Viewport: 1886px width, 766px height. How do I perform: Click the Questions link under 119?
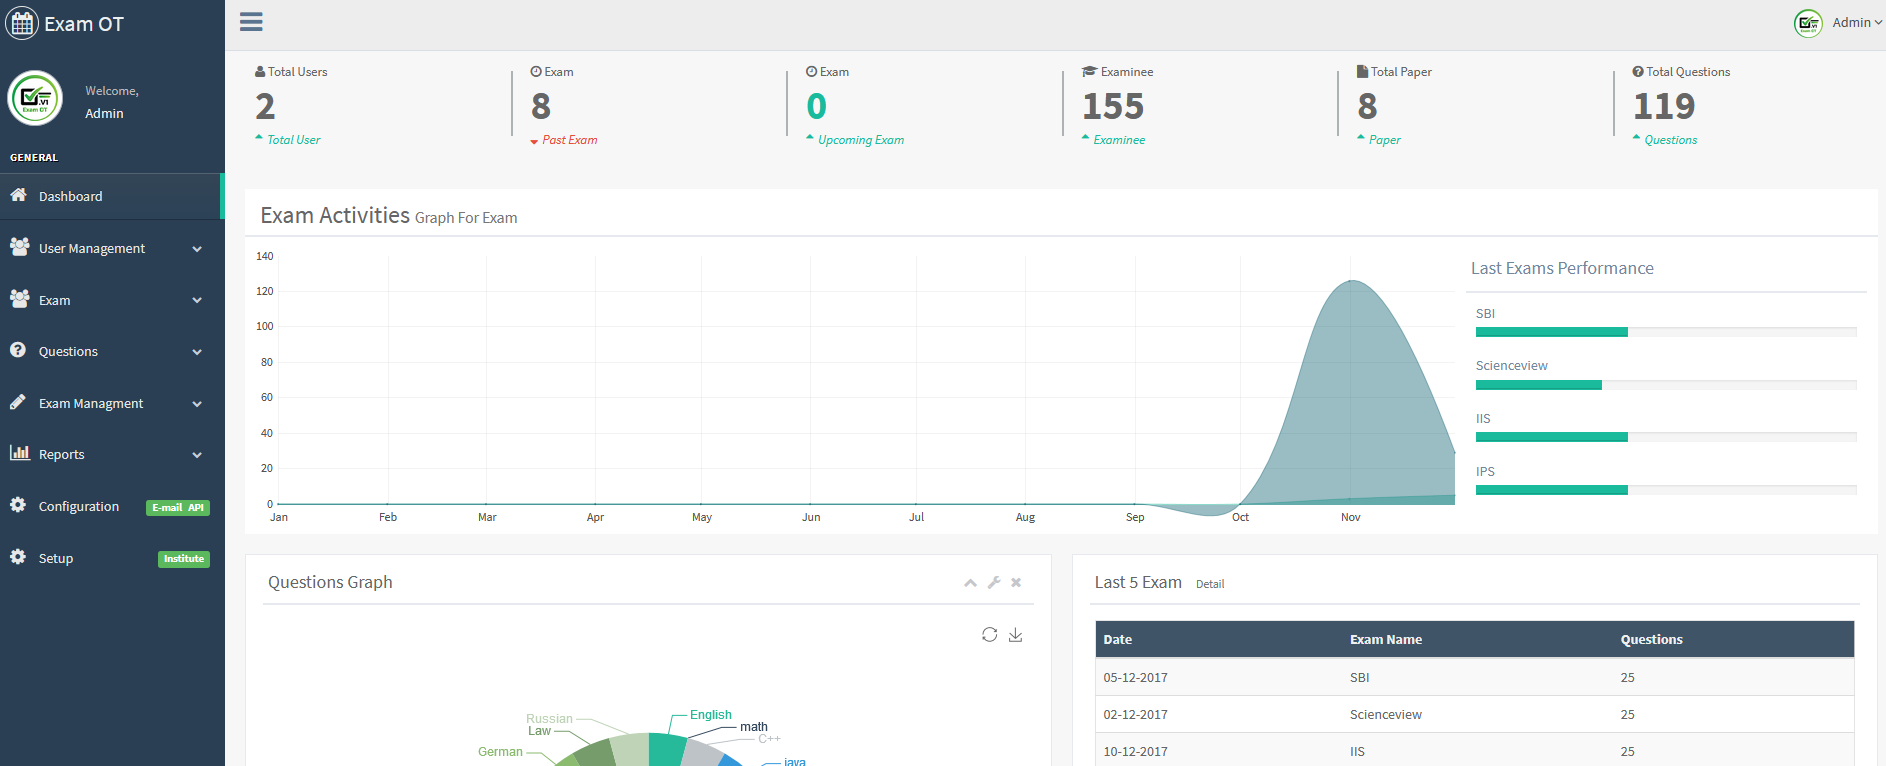(x=1671, y=140)
